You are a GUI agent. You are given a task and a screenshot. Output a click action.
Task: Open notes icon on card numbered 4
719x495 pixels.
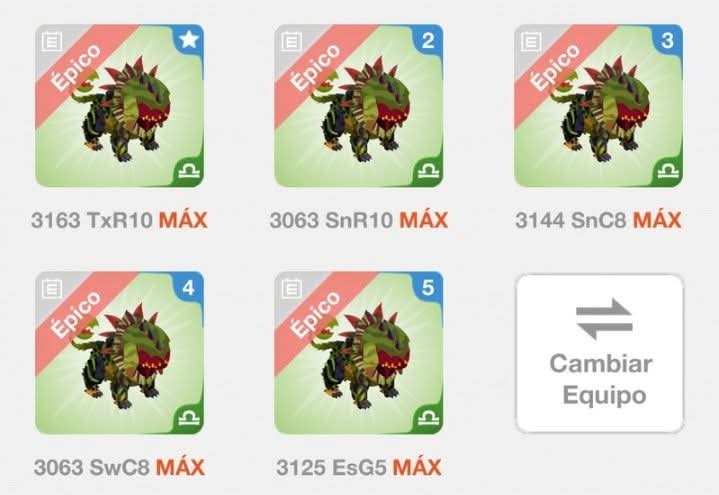click(x=51, y=289)
